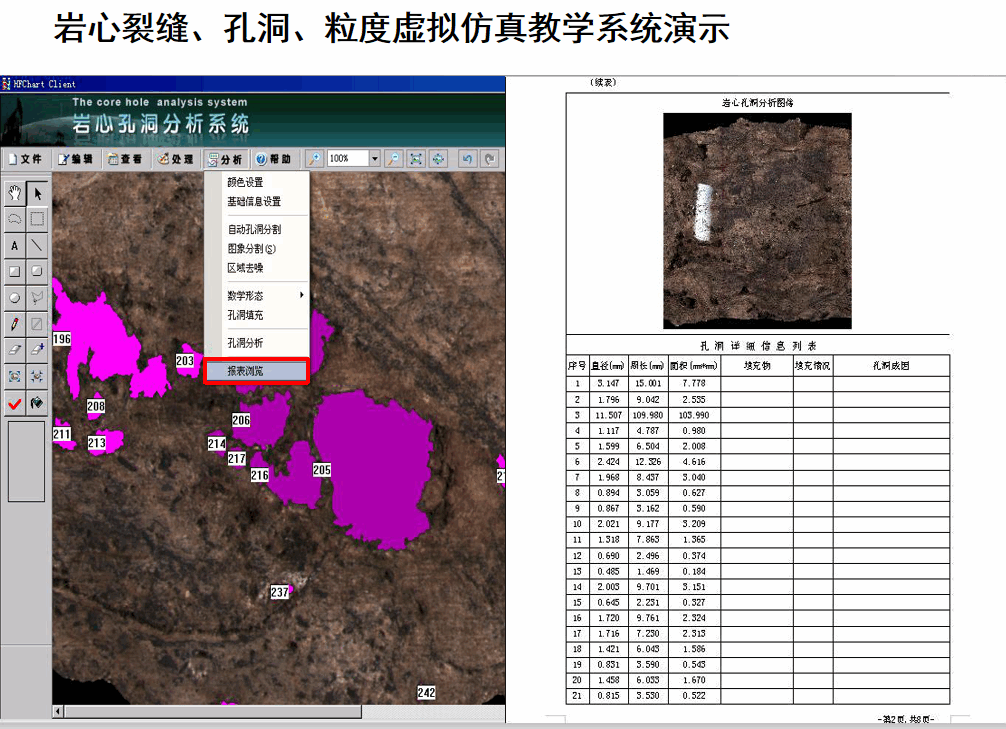Choose 报表浏览 from the menu
Viewport: 1006px width, 729px height.
246,371
